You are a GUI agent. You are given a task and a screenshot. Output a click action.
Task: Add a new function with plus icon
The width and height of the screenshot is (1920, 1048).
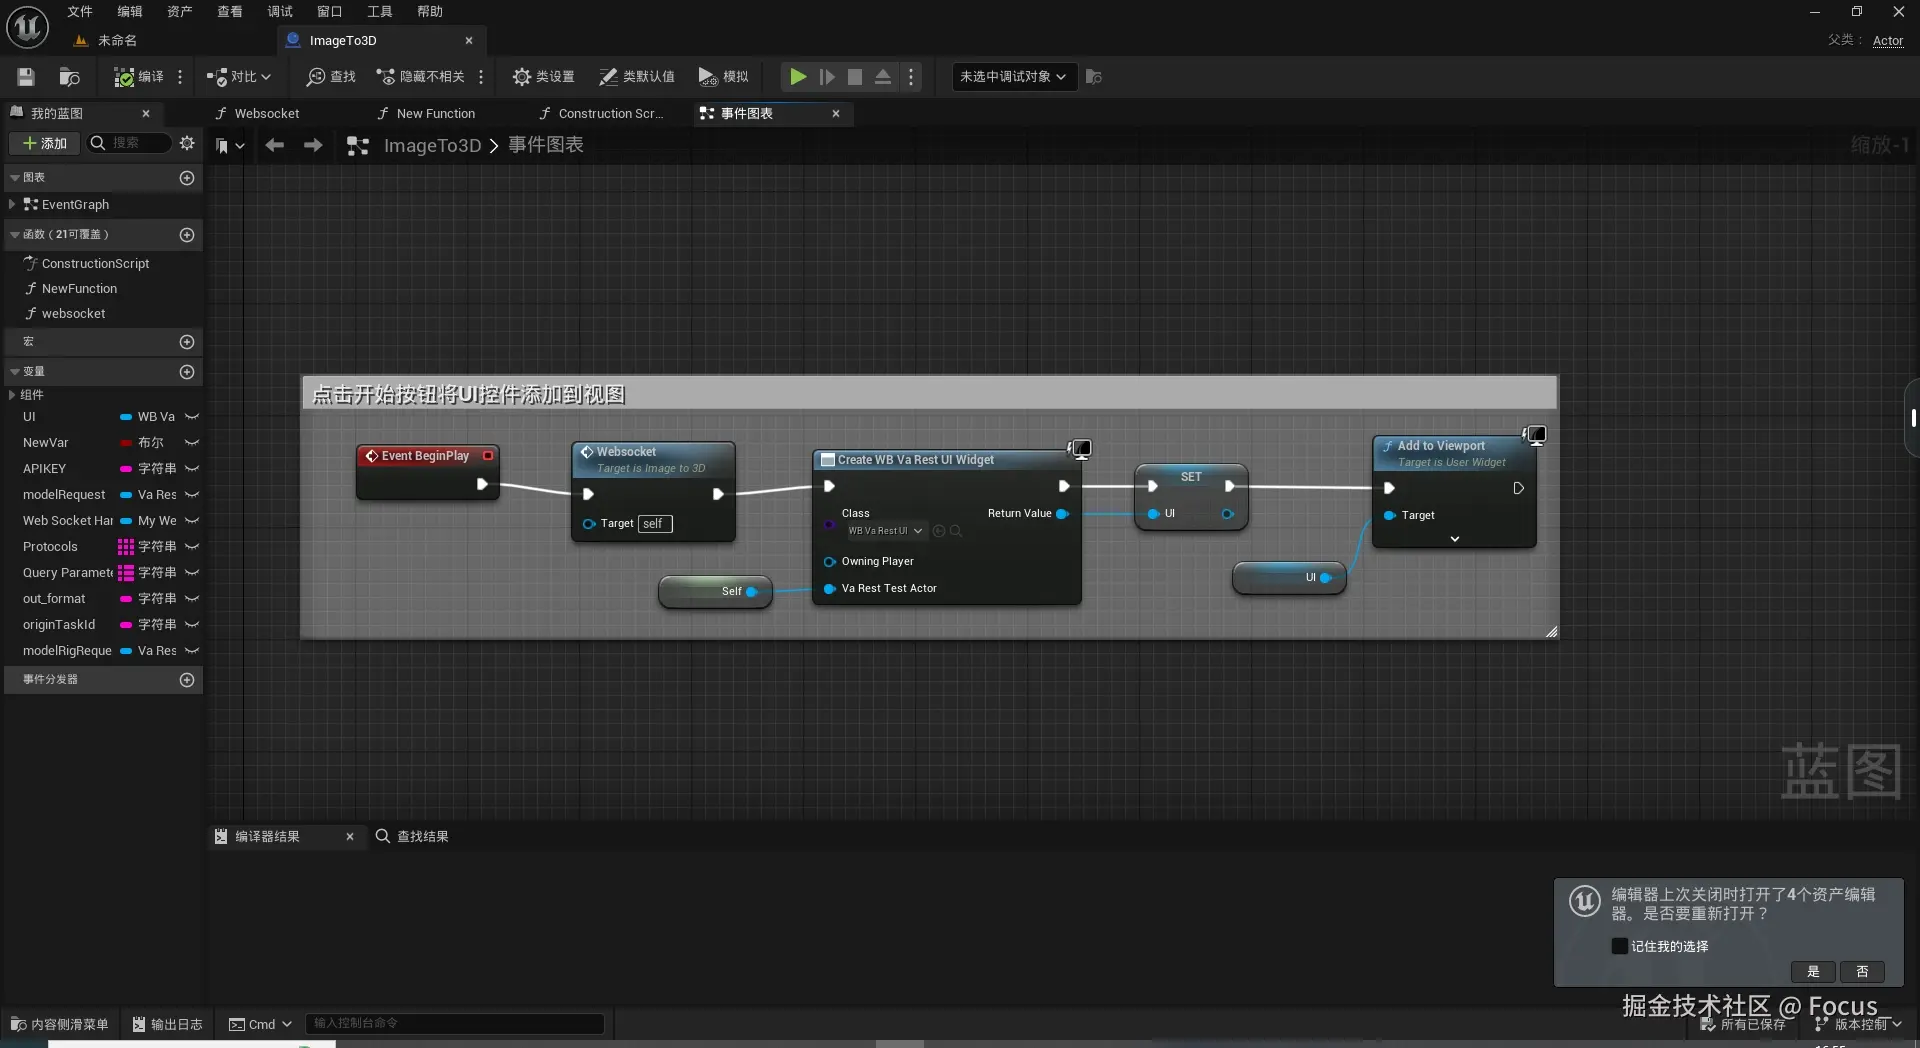186,235
